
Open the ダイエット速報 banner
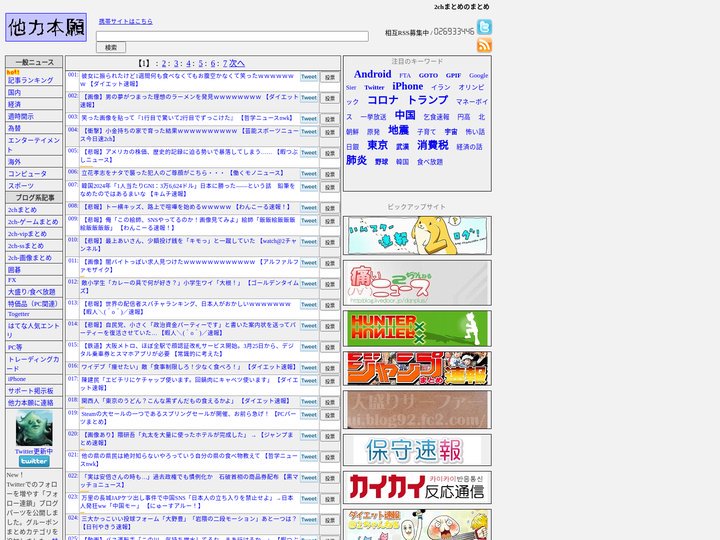click(x=417, y=525)
